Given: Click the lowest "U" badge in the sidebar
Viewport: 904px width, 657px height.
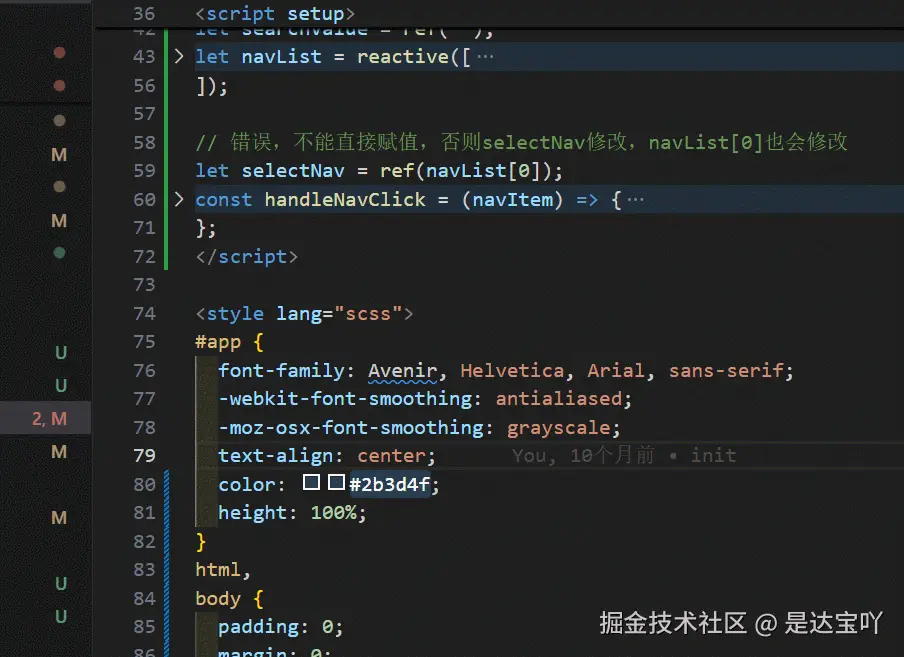Looking at the screenshot, I should coord(61,617).
